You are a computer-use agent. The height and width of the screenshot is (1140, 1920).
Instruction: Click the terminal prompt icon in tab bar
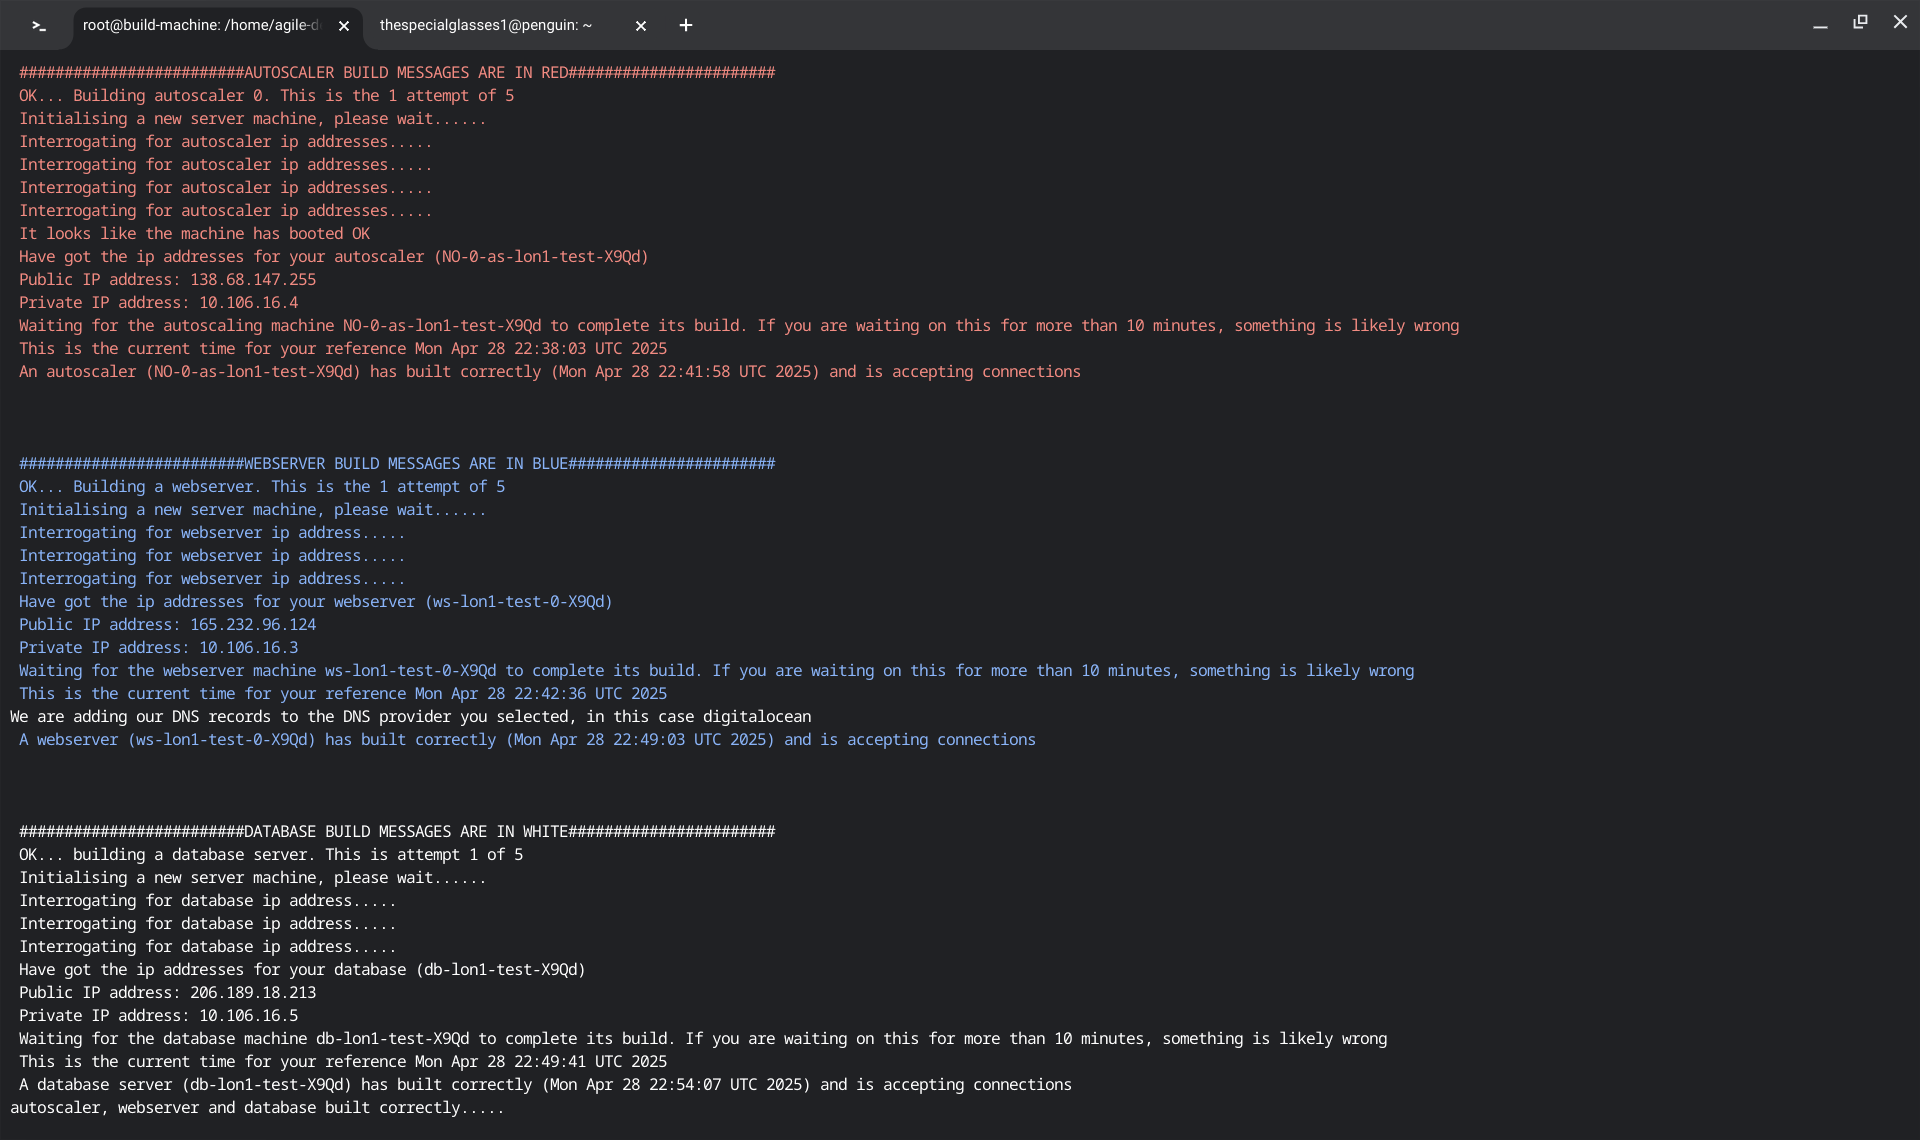point(39,26)
